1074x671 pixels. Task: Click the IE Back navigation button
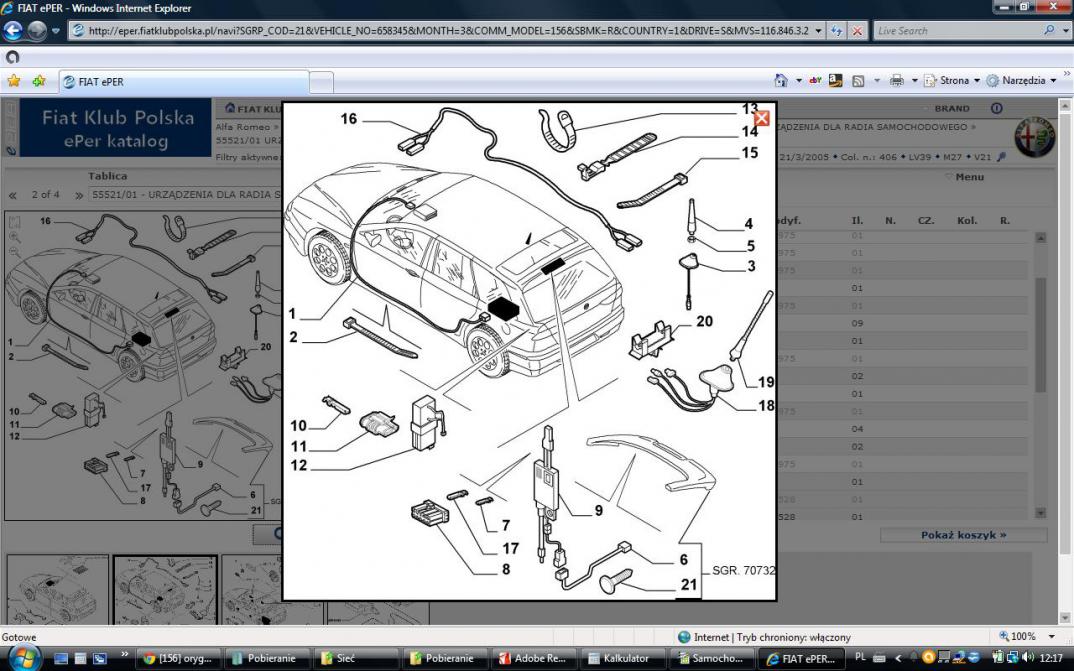[x=13, y=31]
